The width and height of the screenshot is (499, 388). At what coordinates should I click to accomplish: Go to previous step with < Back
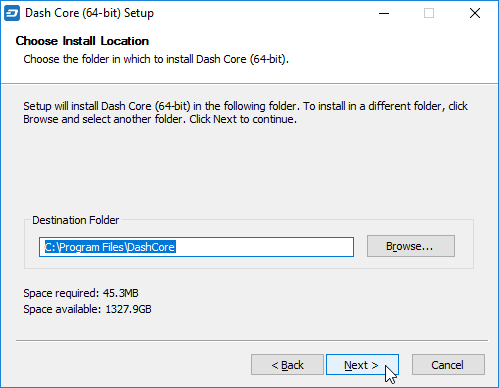287,365
